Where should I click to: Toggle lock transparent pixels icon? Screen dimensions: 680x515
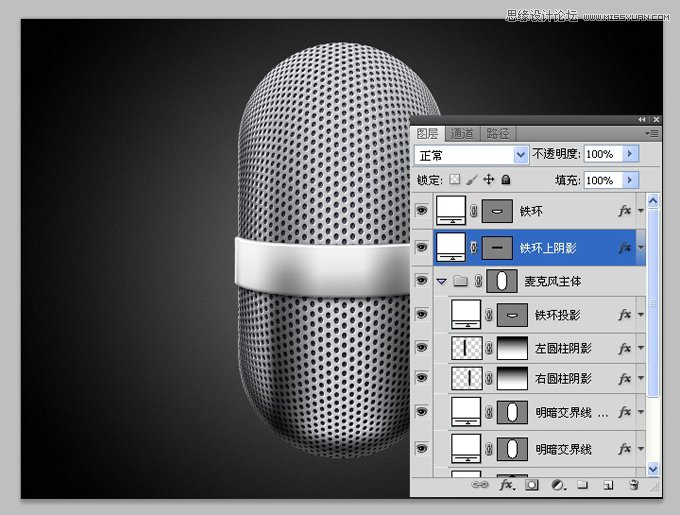pos(454,179)
